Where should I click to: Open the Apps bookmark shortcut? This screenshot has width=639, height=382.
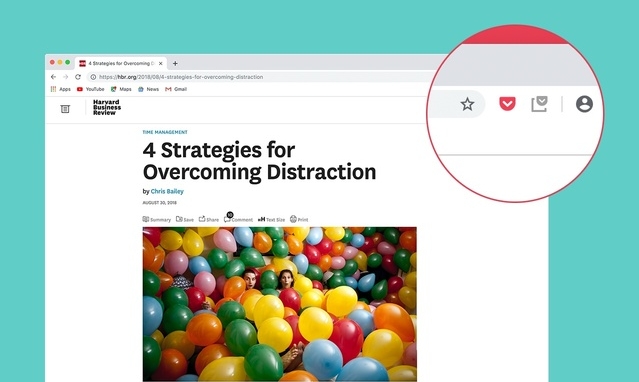(61, 89)
